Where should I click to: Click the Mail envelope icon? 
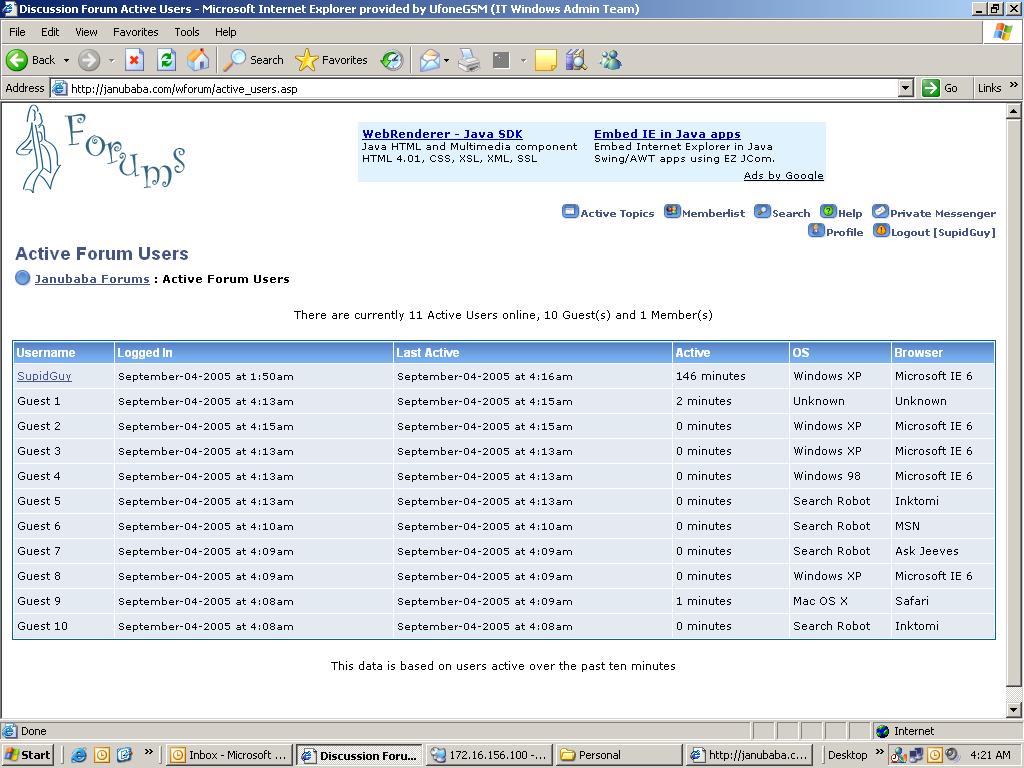pos(429,60)
